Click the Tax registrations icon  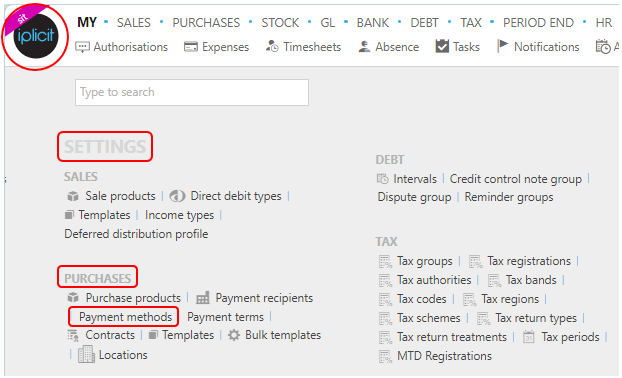[475, 262]
